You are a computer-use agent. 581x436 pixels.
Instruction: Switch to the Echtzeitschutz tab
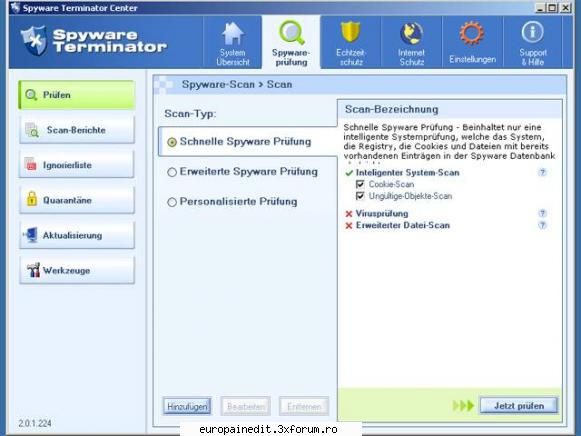(x=351, y=42)
